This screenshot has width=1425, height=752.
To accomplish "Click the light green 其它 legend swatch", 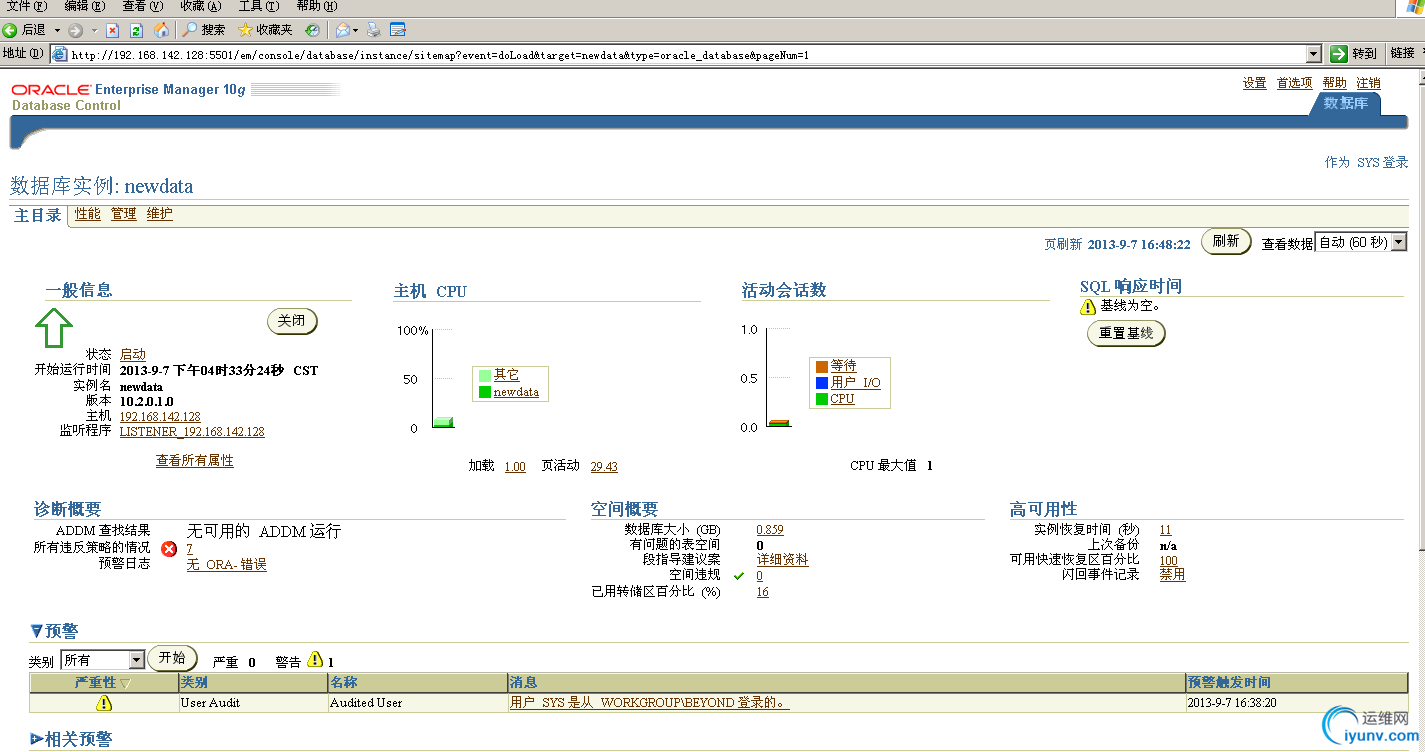I will click(485, 375).
